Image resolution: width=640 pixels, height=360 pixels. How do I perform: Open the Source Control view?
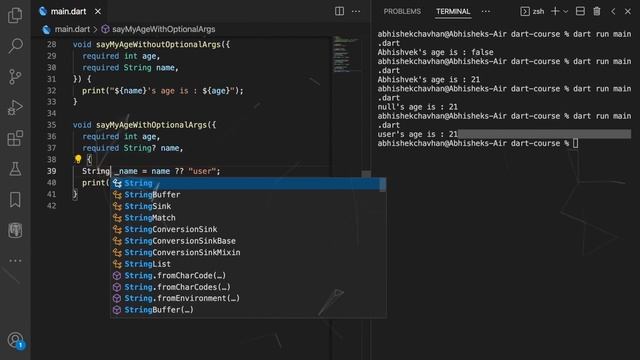(x=15, y=77)
